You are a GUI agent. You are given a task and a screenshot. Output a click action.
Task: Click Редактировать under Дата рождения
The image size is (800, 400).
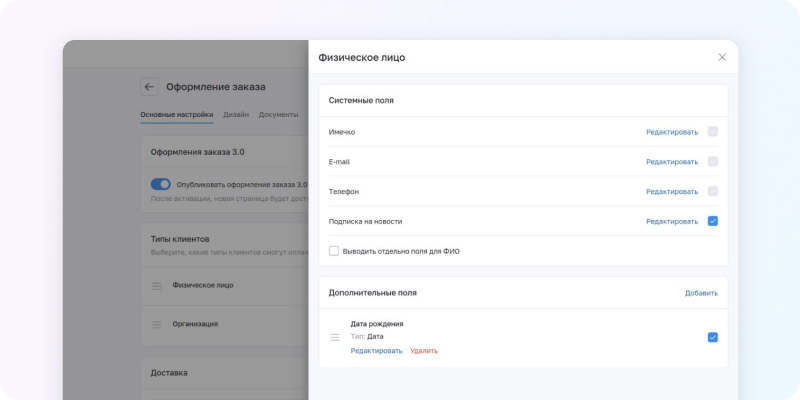(x=376, y=351)
